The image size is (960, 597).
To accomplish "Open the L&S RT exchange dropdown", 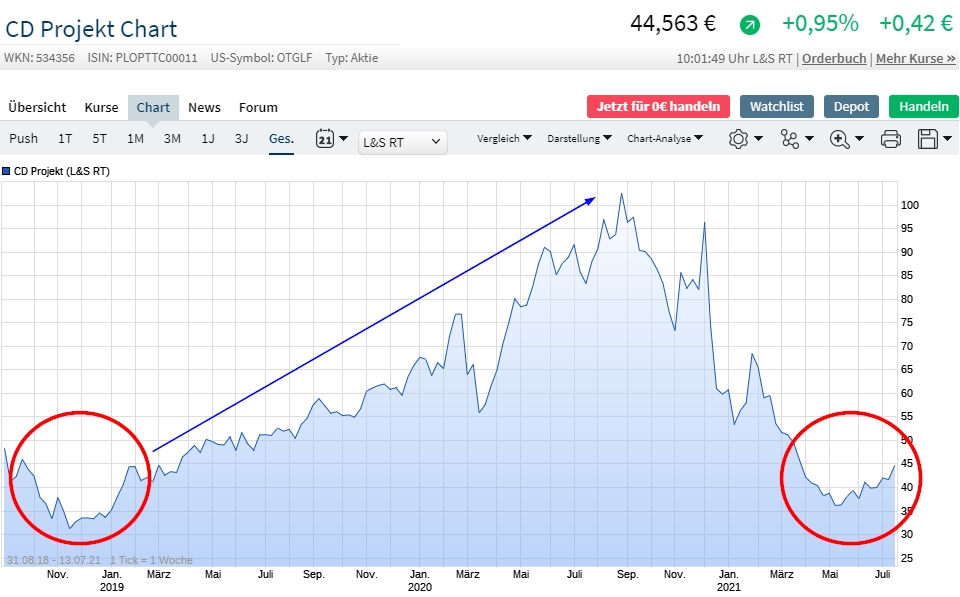I will pos(402,142).
